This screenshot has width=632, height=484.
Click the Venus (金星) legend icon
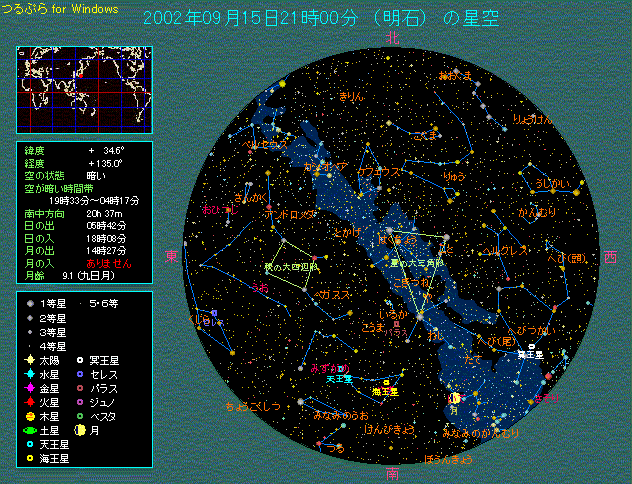click(31, 387)
